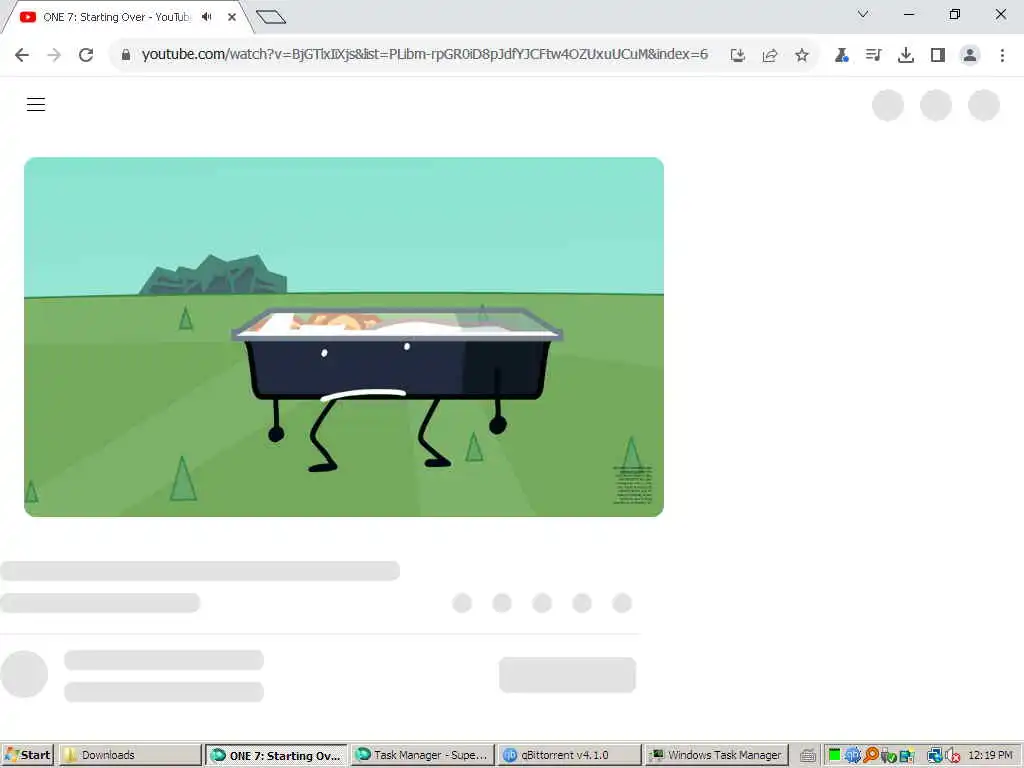Image resolution: width=1024 pixels, height=768 pixels.
Task: Open the Chrome profile avatar
Action: 970,56
